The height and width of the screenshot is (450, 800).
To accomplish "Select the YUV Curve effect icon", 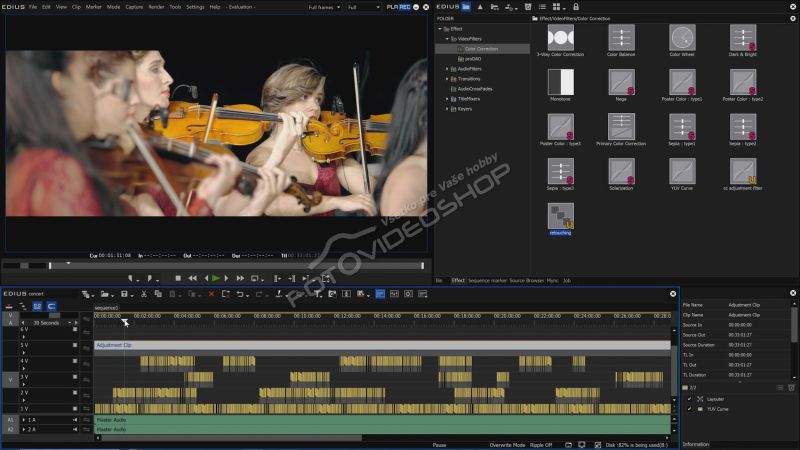I will [x=682, y=171].
